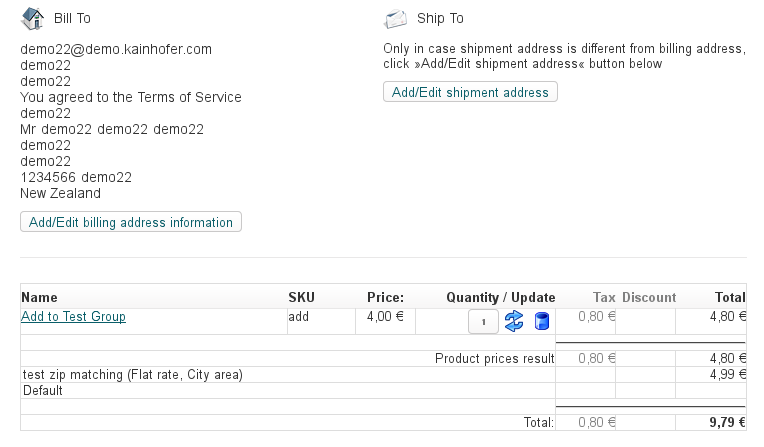This screenshot has height=447, width=764.
Task: Click the Ship To envelope icon
Action: point(396,18)
